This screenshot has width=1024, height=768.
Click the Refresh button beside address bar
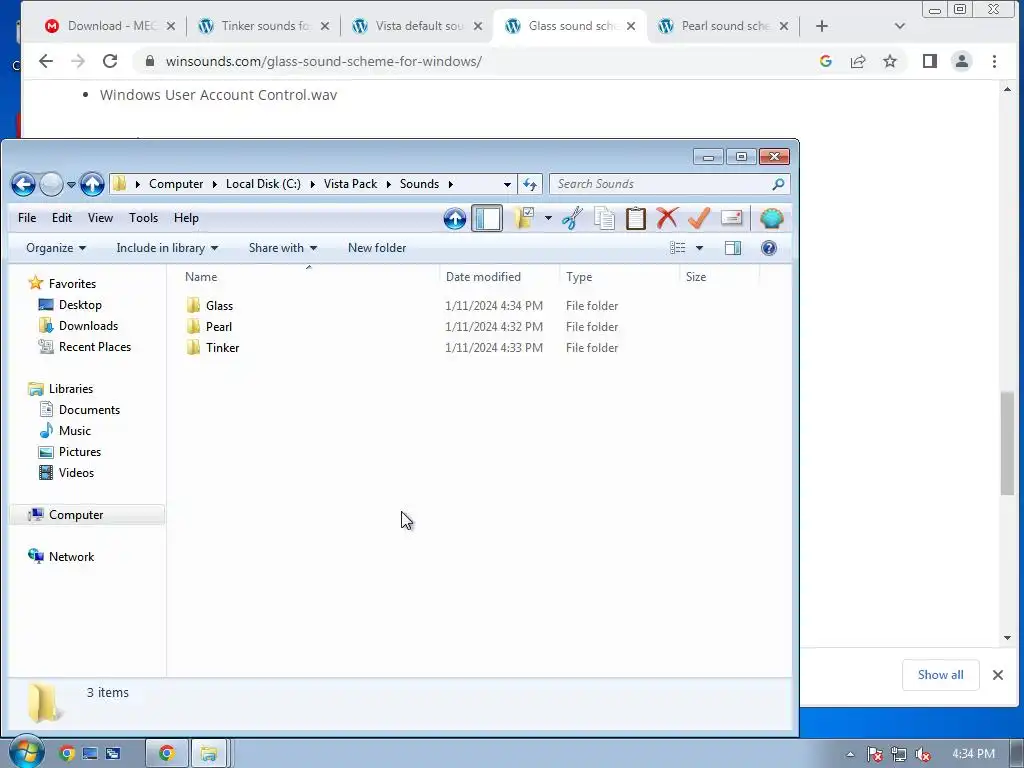[530, 184]
